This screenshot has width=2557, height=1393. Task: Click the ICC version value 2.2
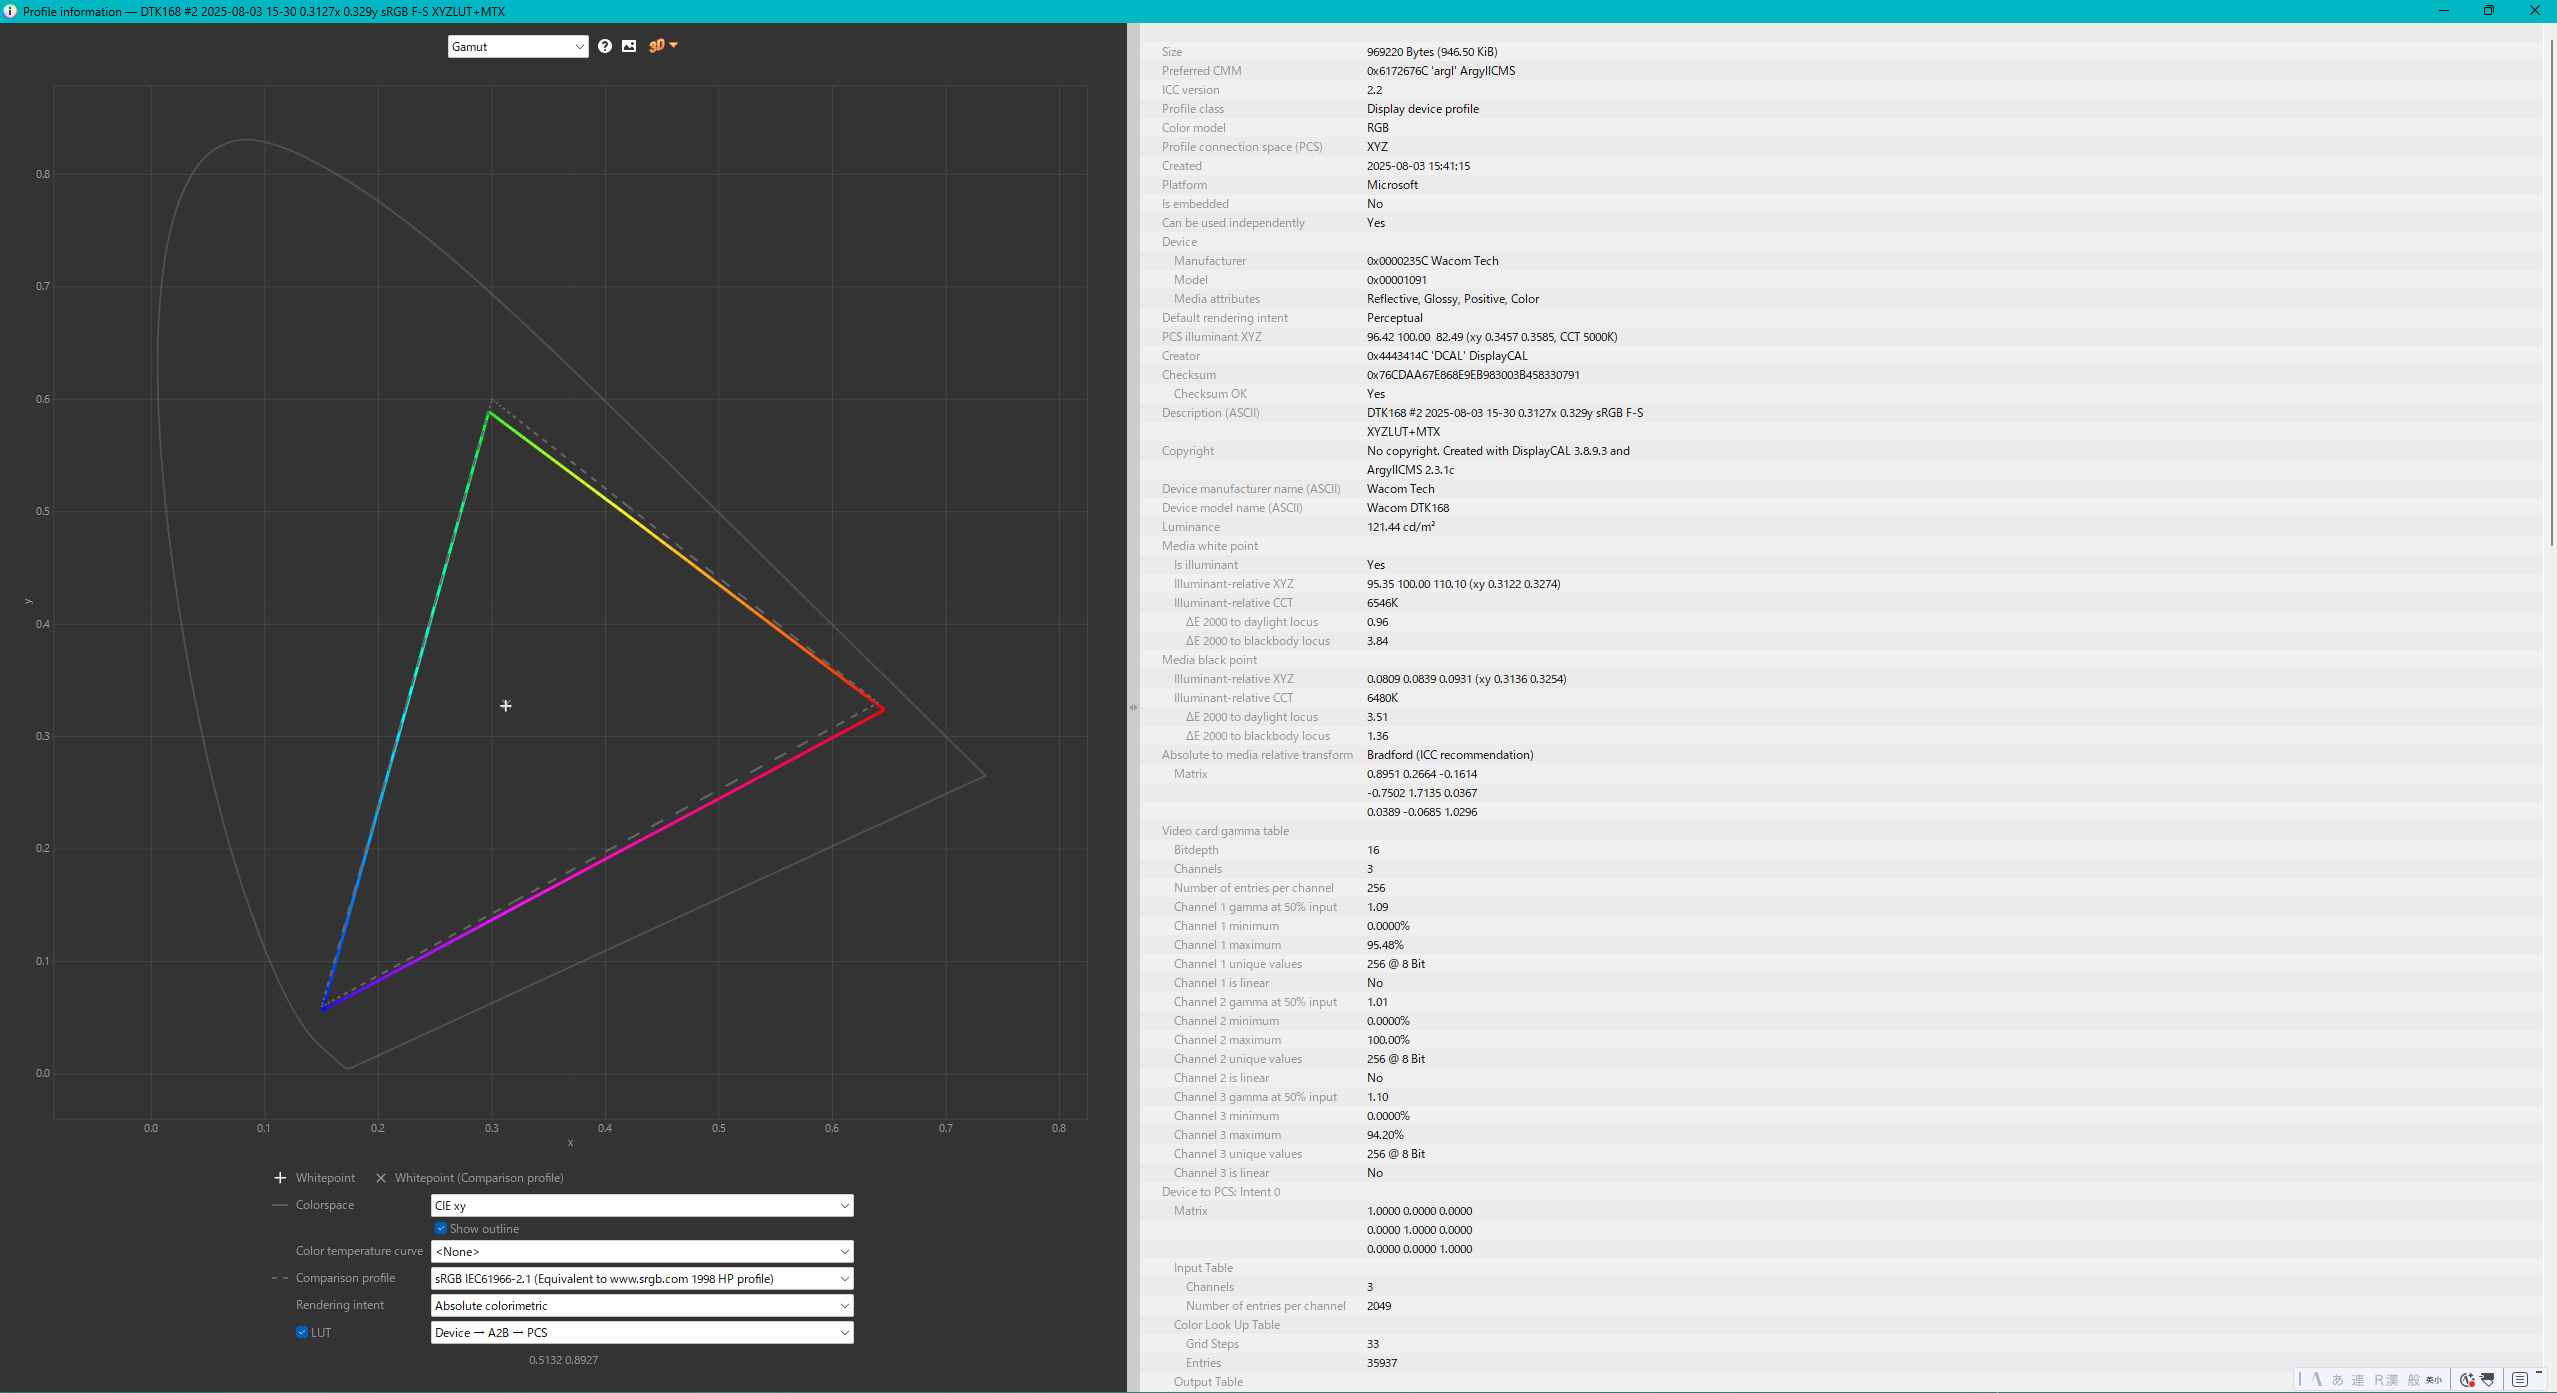(1375, 90)
